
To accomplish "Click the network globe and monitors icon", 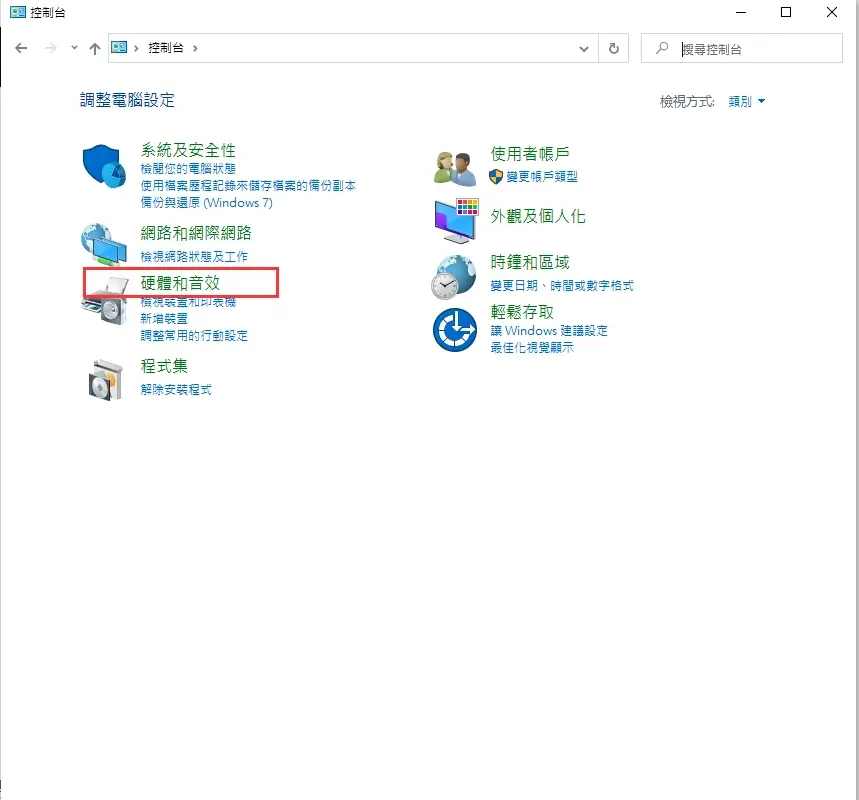I will (x=104, y=245).
